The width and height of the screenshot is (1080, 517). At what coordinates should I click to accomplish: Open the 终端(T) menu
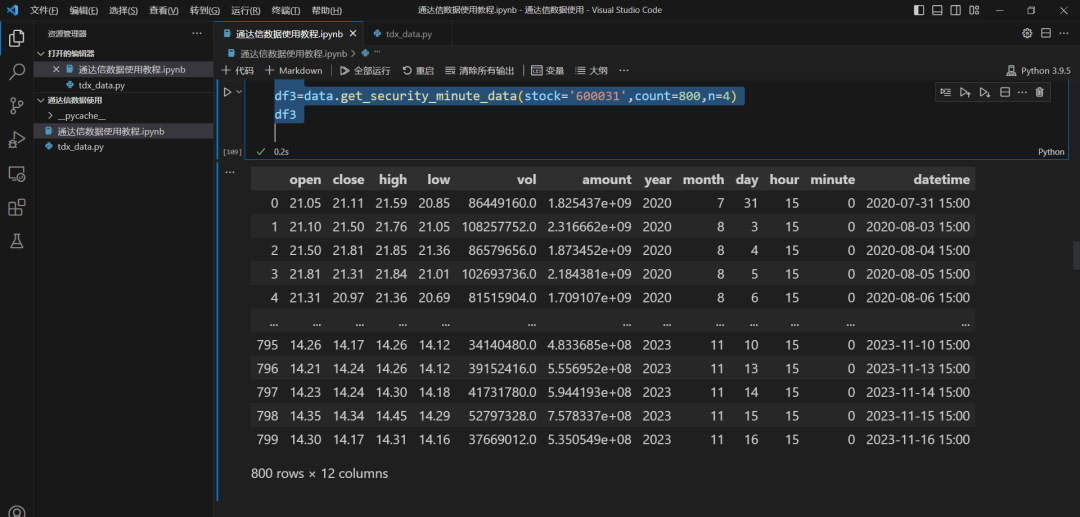286,10
